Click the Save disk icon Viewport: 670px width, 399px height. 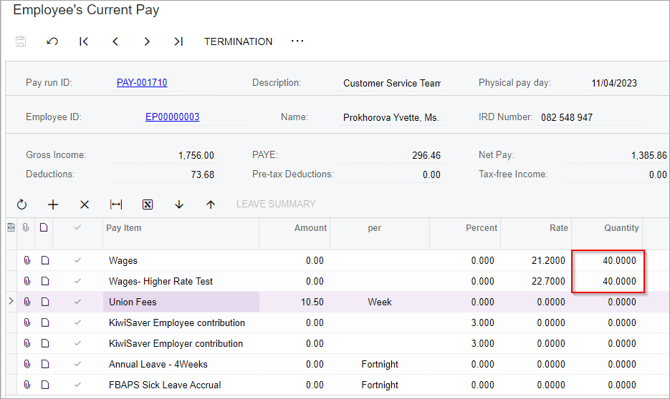[21, 41]
